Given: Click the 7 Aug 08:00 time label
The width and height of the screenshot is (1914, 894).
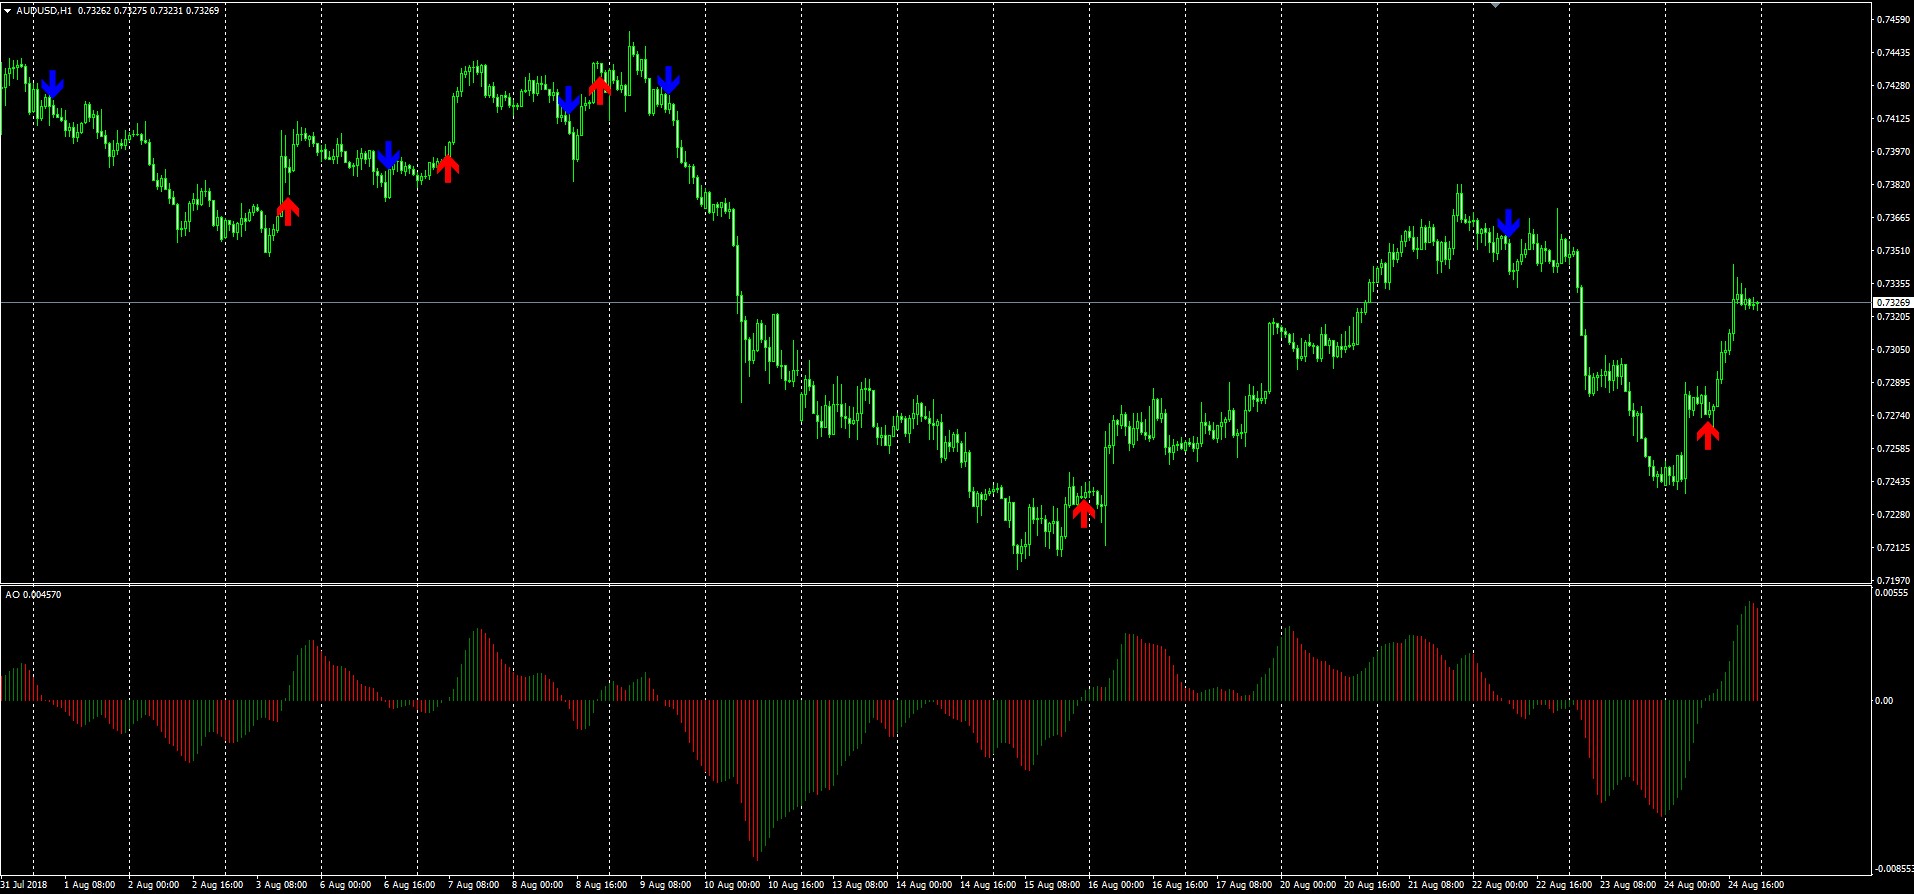Looking at the screenshot, I should click(x=473, y=885).
